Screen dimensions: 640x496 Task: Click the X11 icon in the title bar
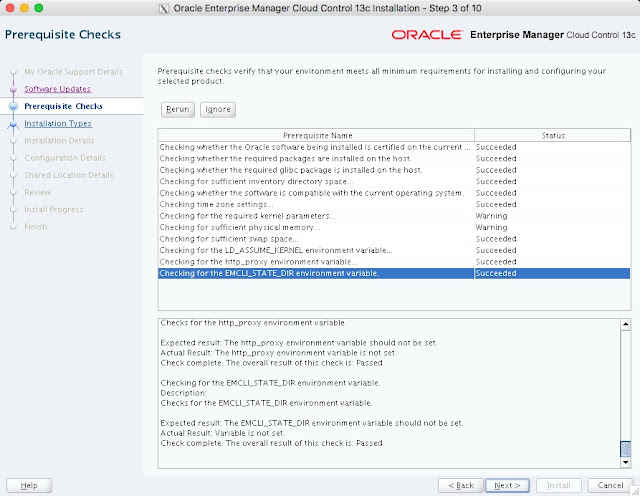click(164, 9)
